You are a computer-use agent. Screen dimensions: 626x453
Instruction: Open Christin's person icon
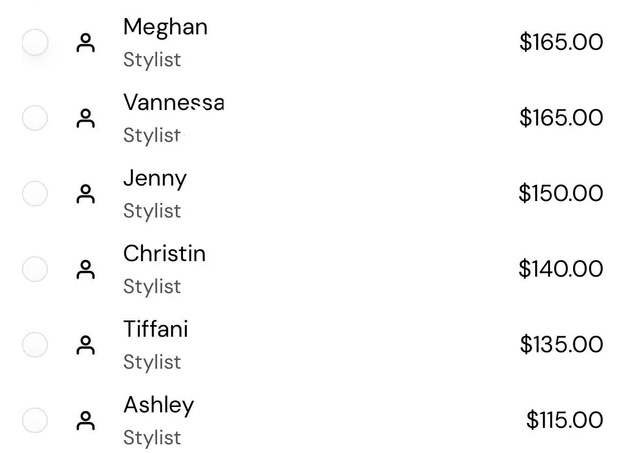pos(85,269)
